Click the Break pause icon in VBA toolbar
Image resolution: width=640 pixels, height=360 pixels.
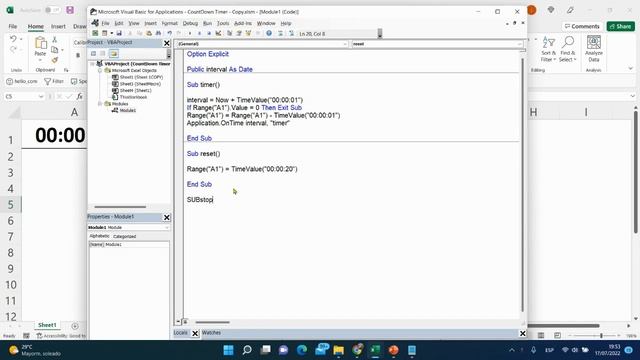pyautogui.click(x=199, y=33)
